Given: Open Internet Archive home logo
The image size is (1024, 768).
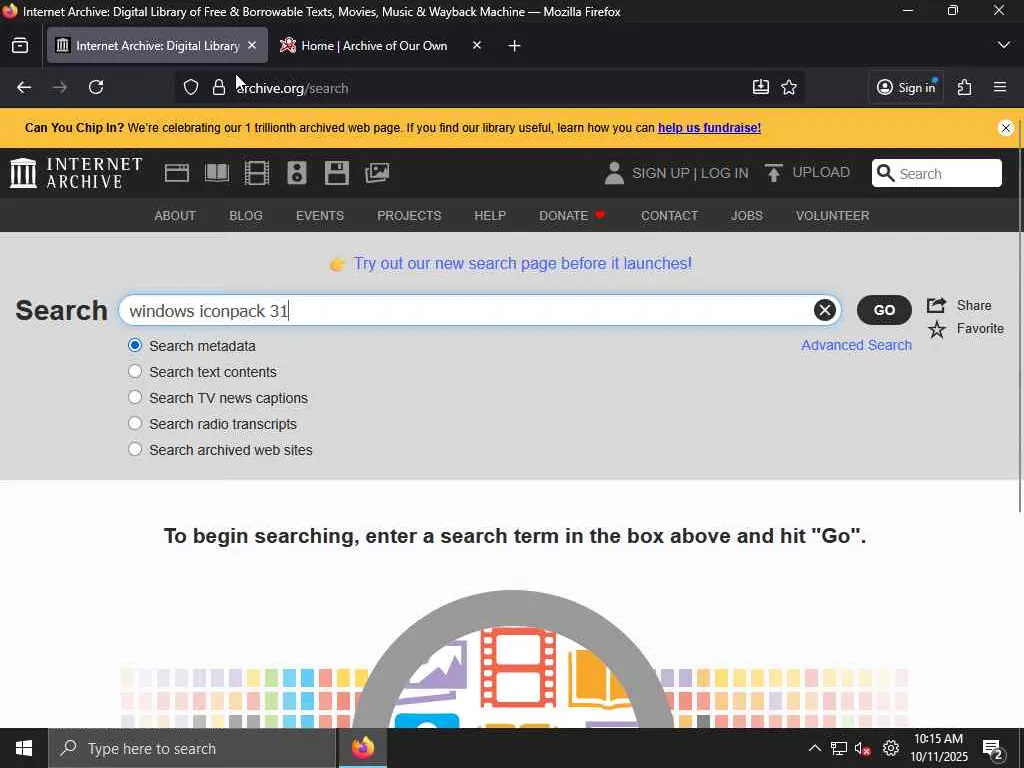Looking at the screenshot, I should click(x=76, y=173).
